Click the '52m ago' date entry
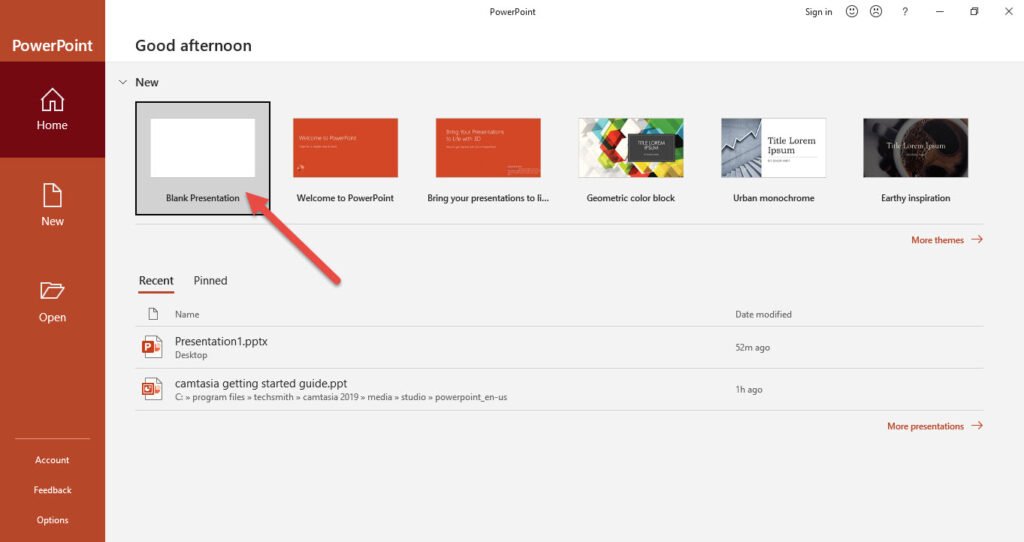 pyautogui.click(x=752, y=347)
